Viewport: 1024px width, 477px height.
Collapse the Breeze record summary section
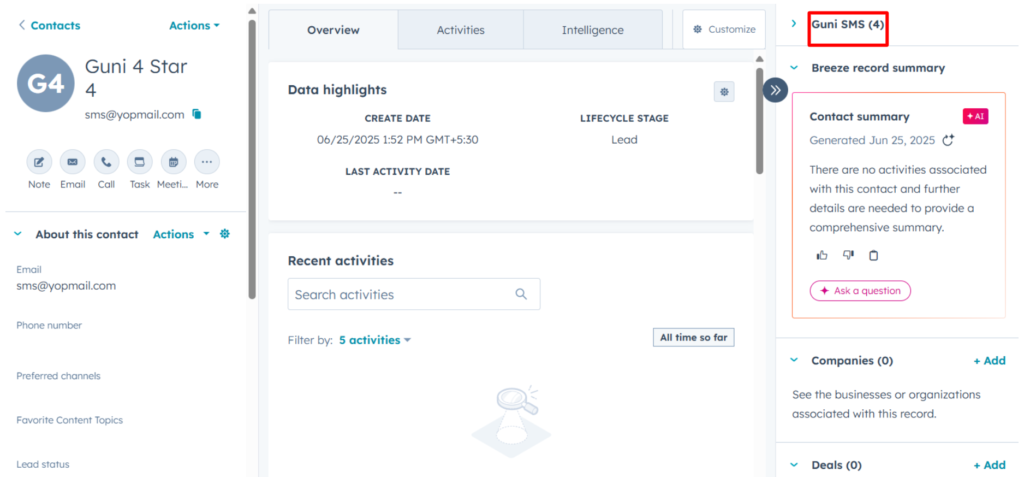(x=794, y=68)
